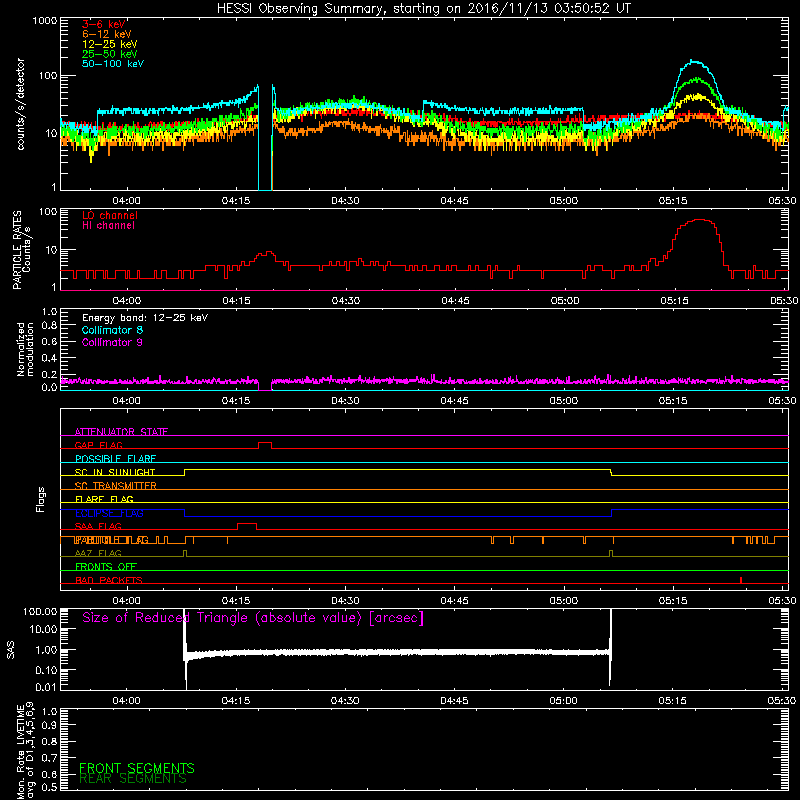This screenshot has height=800, width=800.
Task: Click the 'BAD PACKETS' flag label
Action: tap(109, 580)
